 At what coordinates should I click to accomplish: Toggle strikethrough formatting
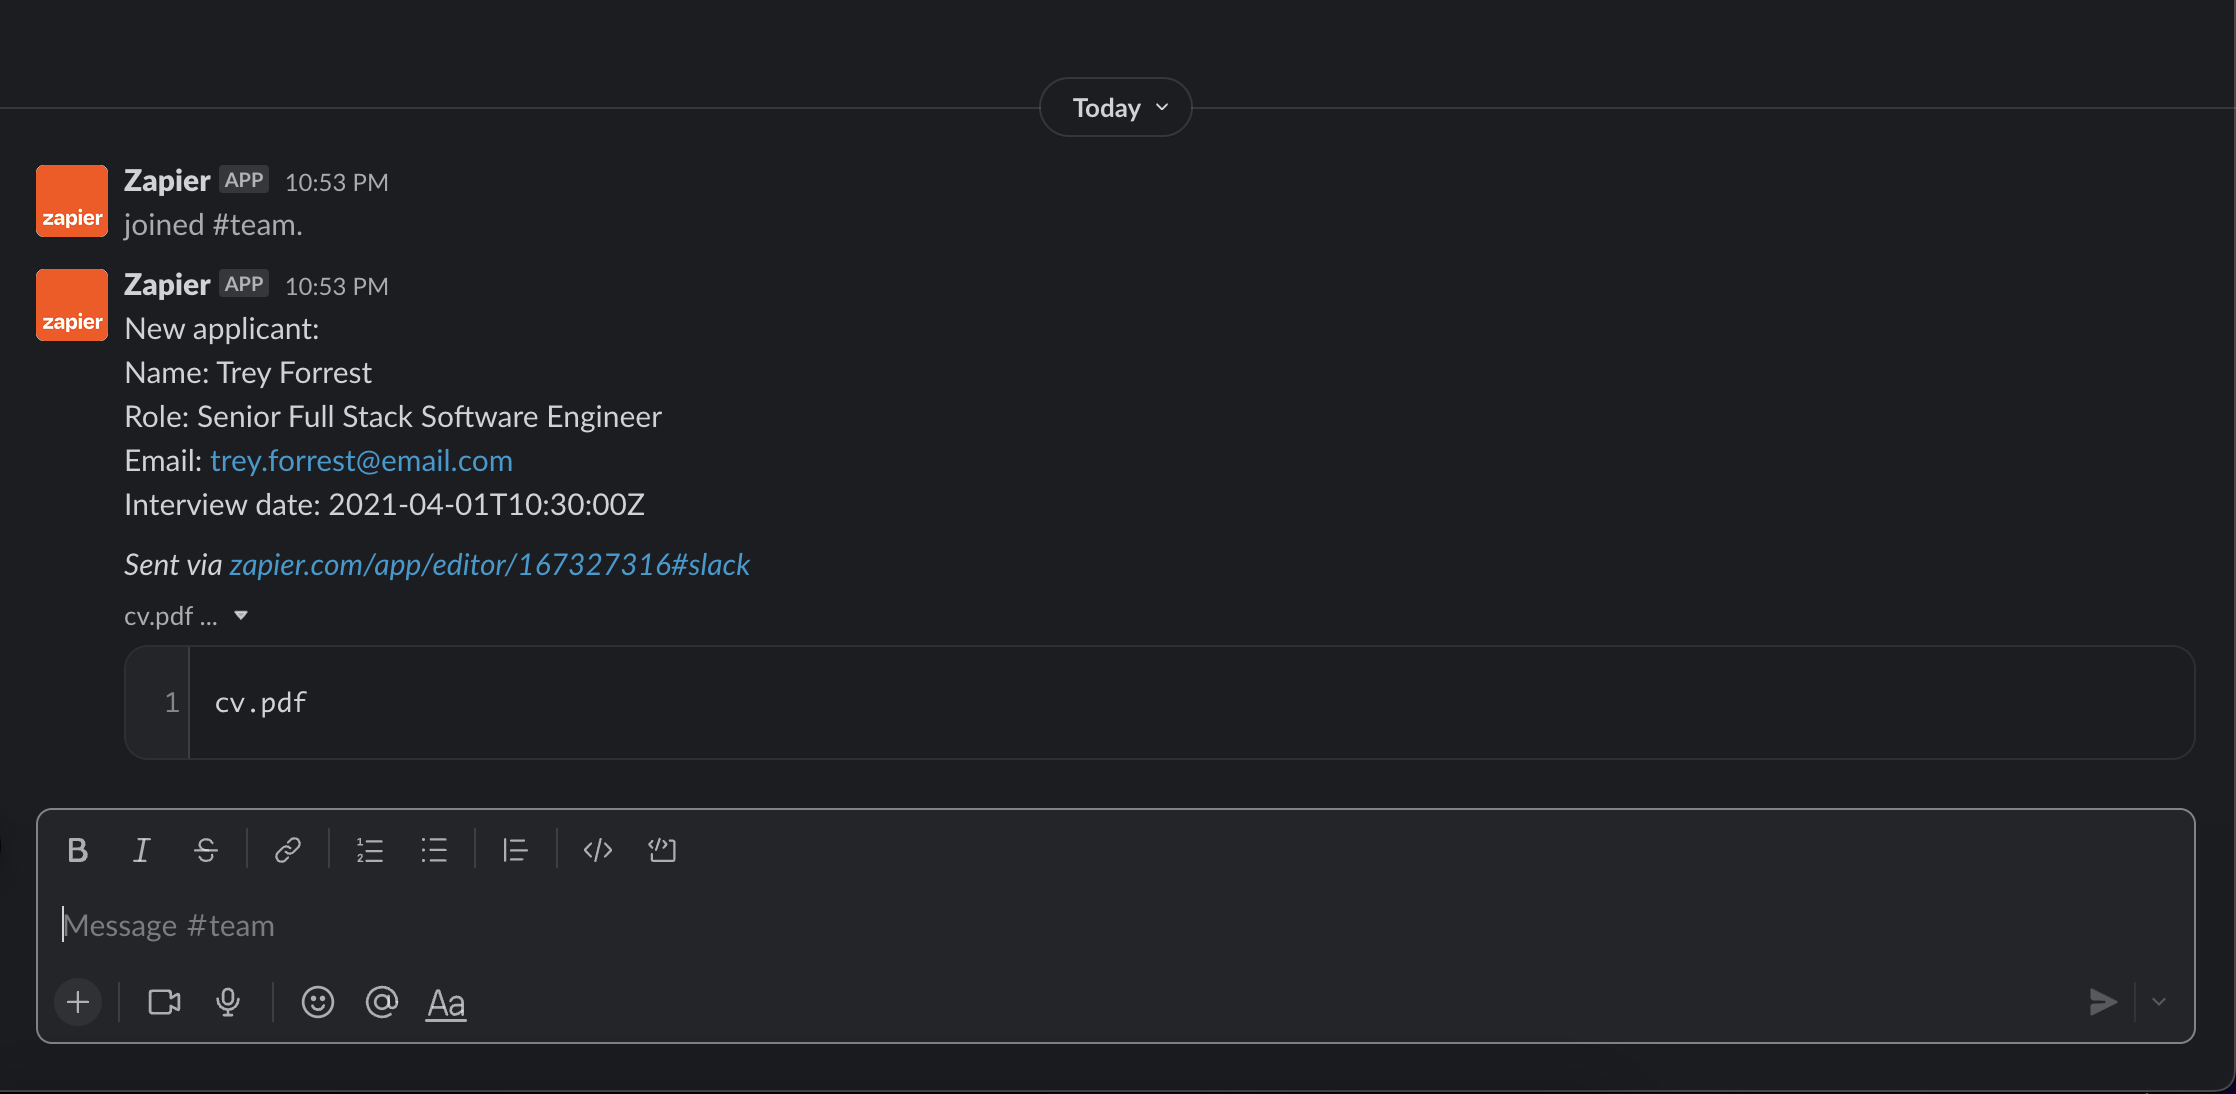(206, 850)
